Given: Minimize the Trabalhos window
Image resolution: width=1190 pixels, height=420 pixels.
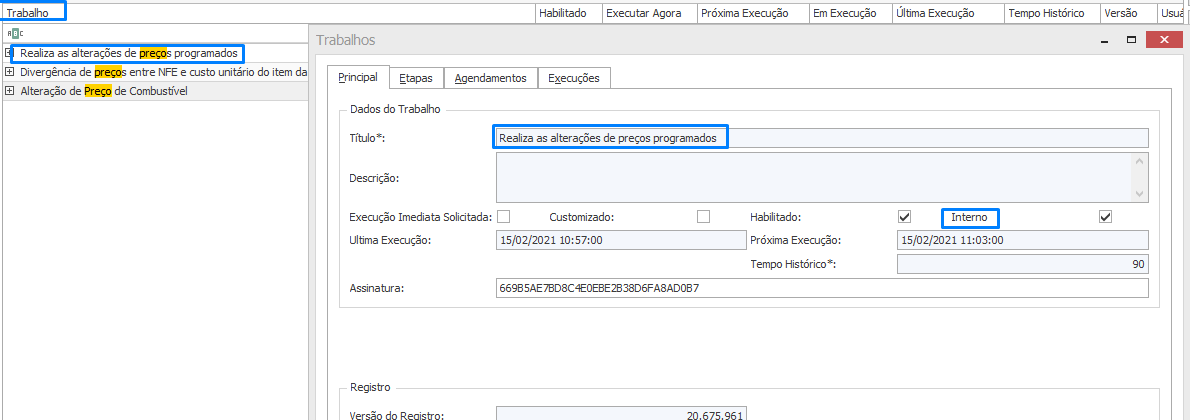Looking at the screenshot, I should click(1105, 40).
